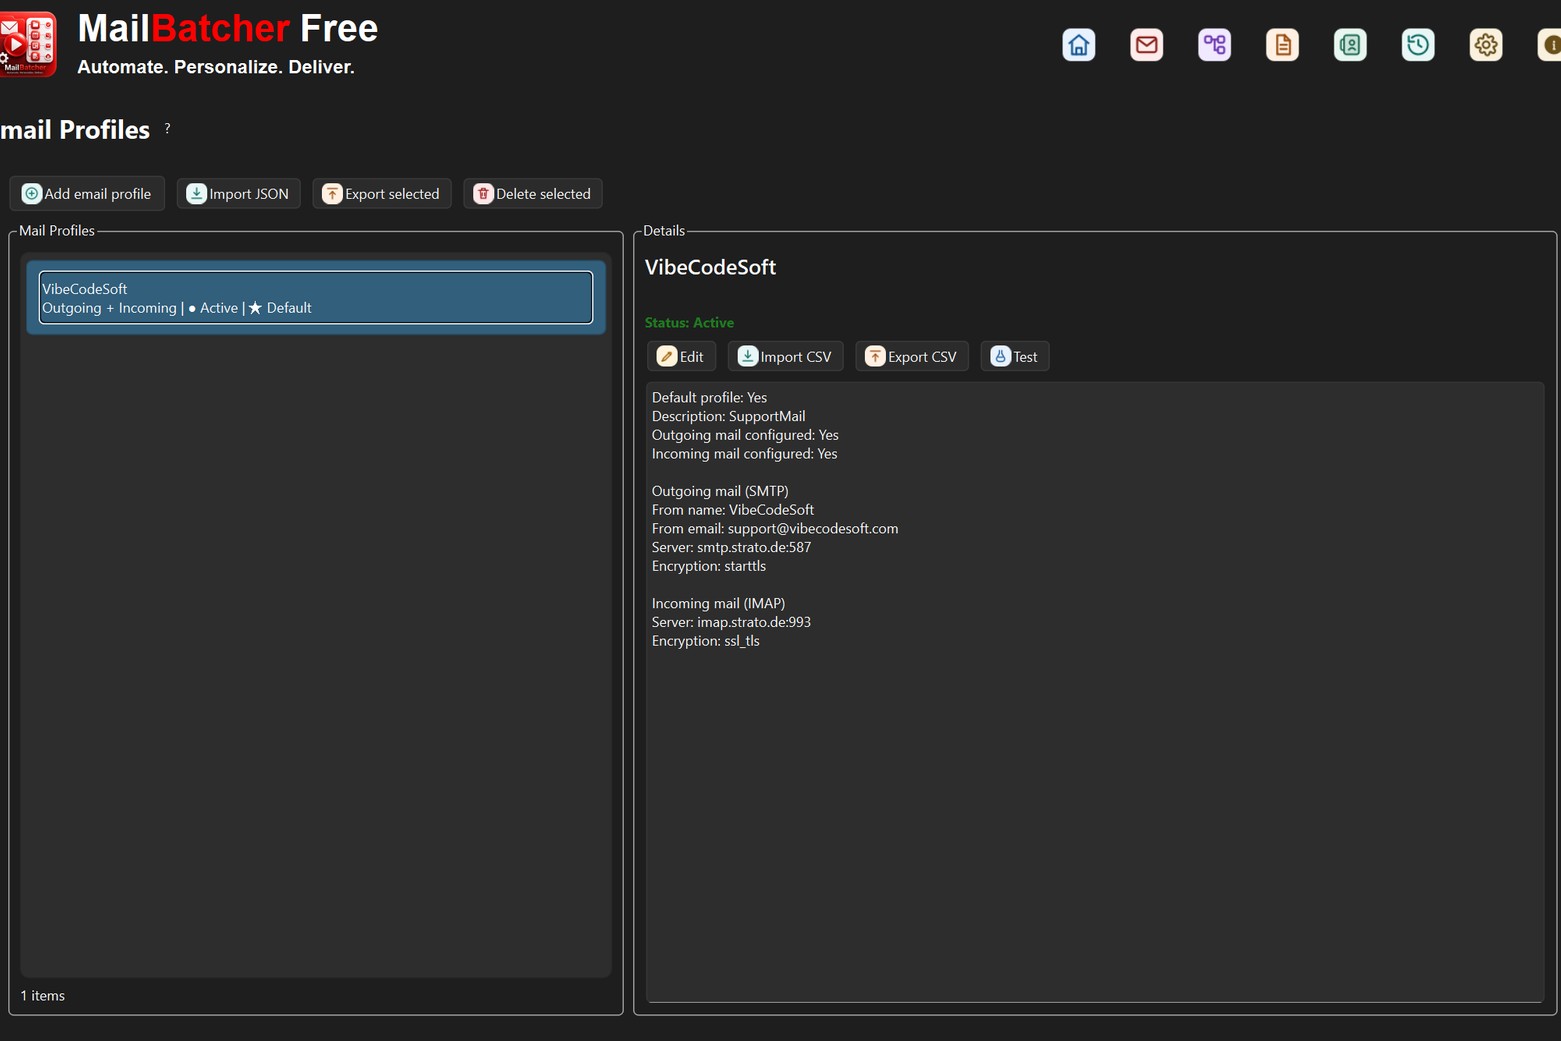Click Add email profile button

(87, 194)
